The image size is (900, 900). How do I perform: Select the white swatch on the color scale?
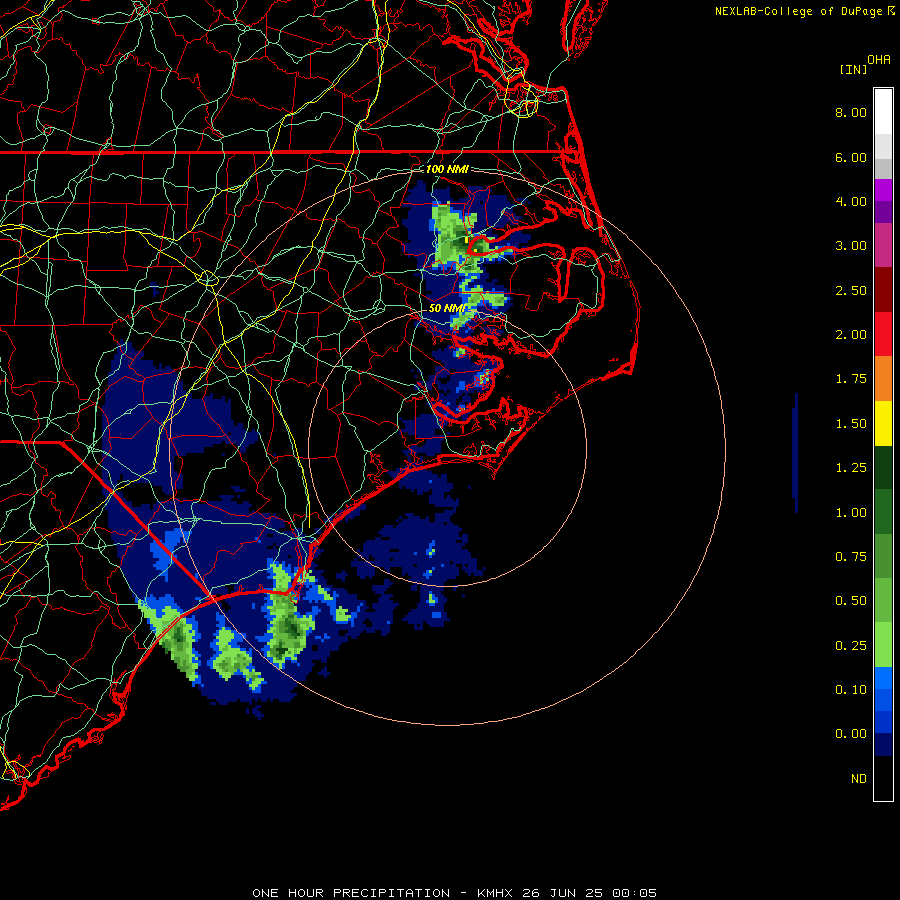(x=883, y=112)
